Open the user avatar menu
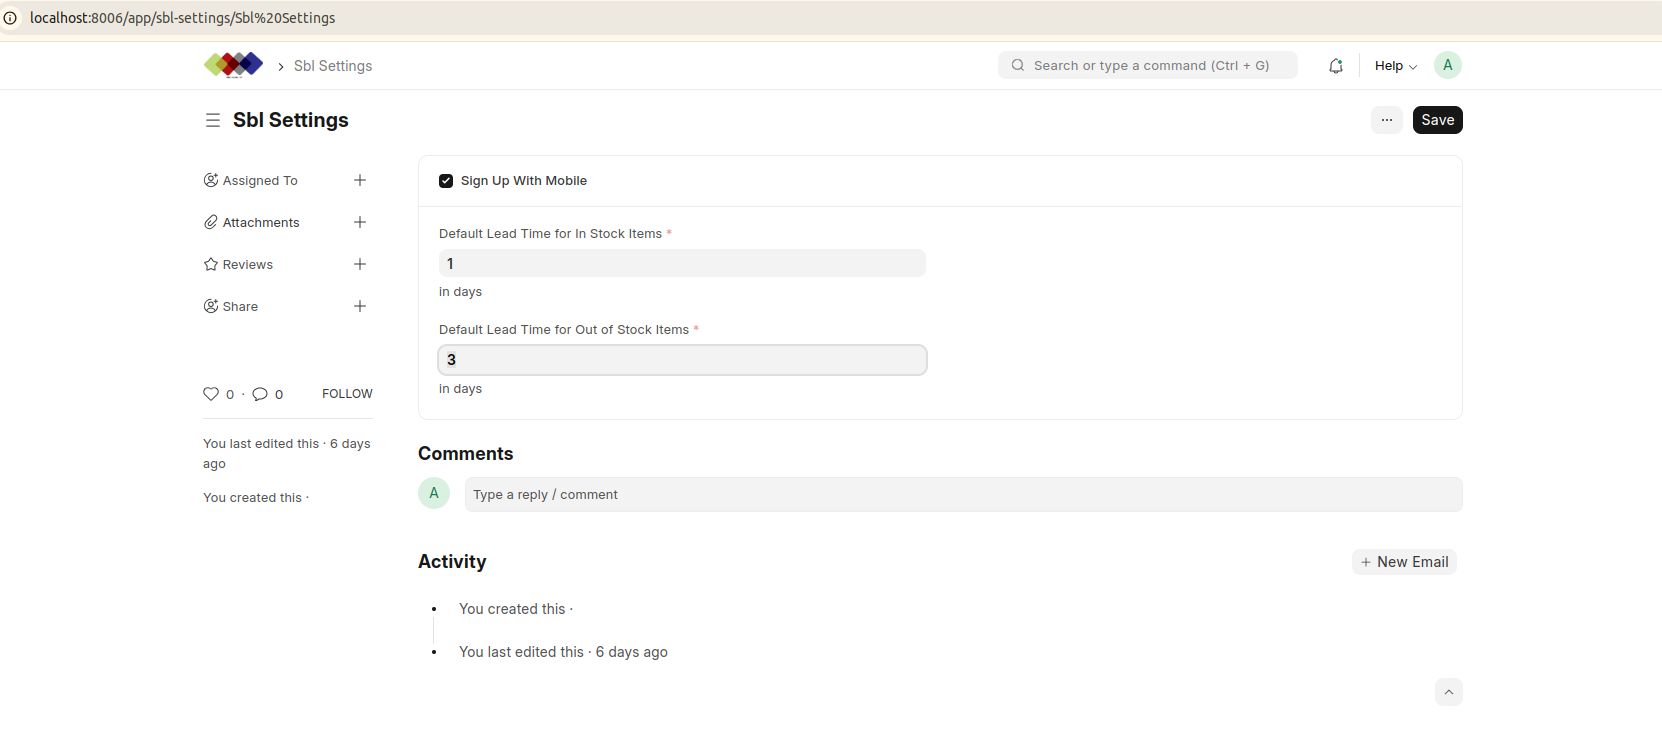 (1447, 65)
